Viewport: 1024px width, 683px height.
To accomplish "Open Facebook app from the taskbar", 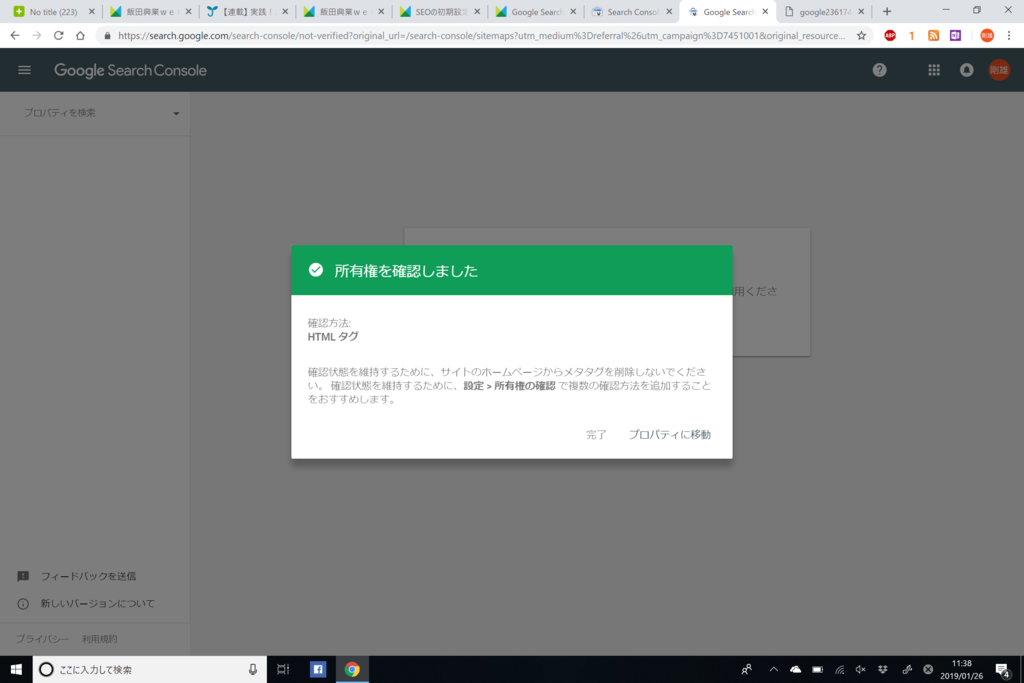I will [x=318, y=669].
